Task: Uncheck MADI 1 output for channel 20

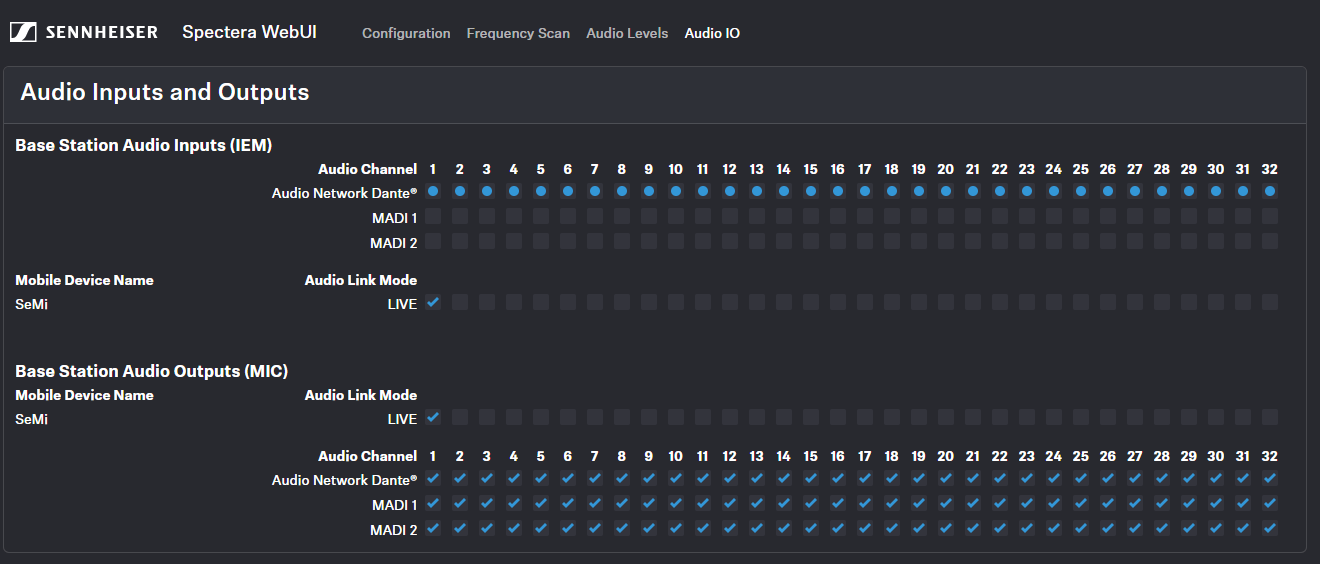Action: tap(946, 504)
